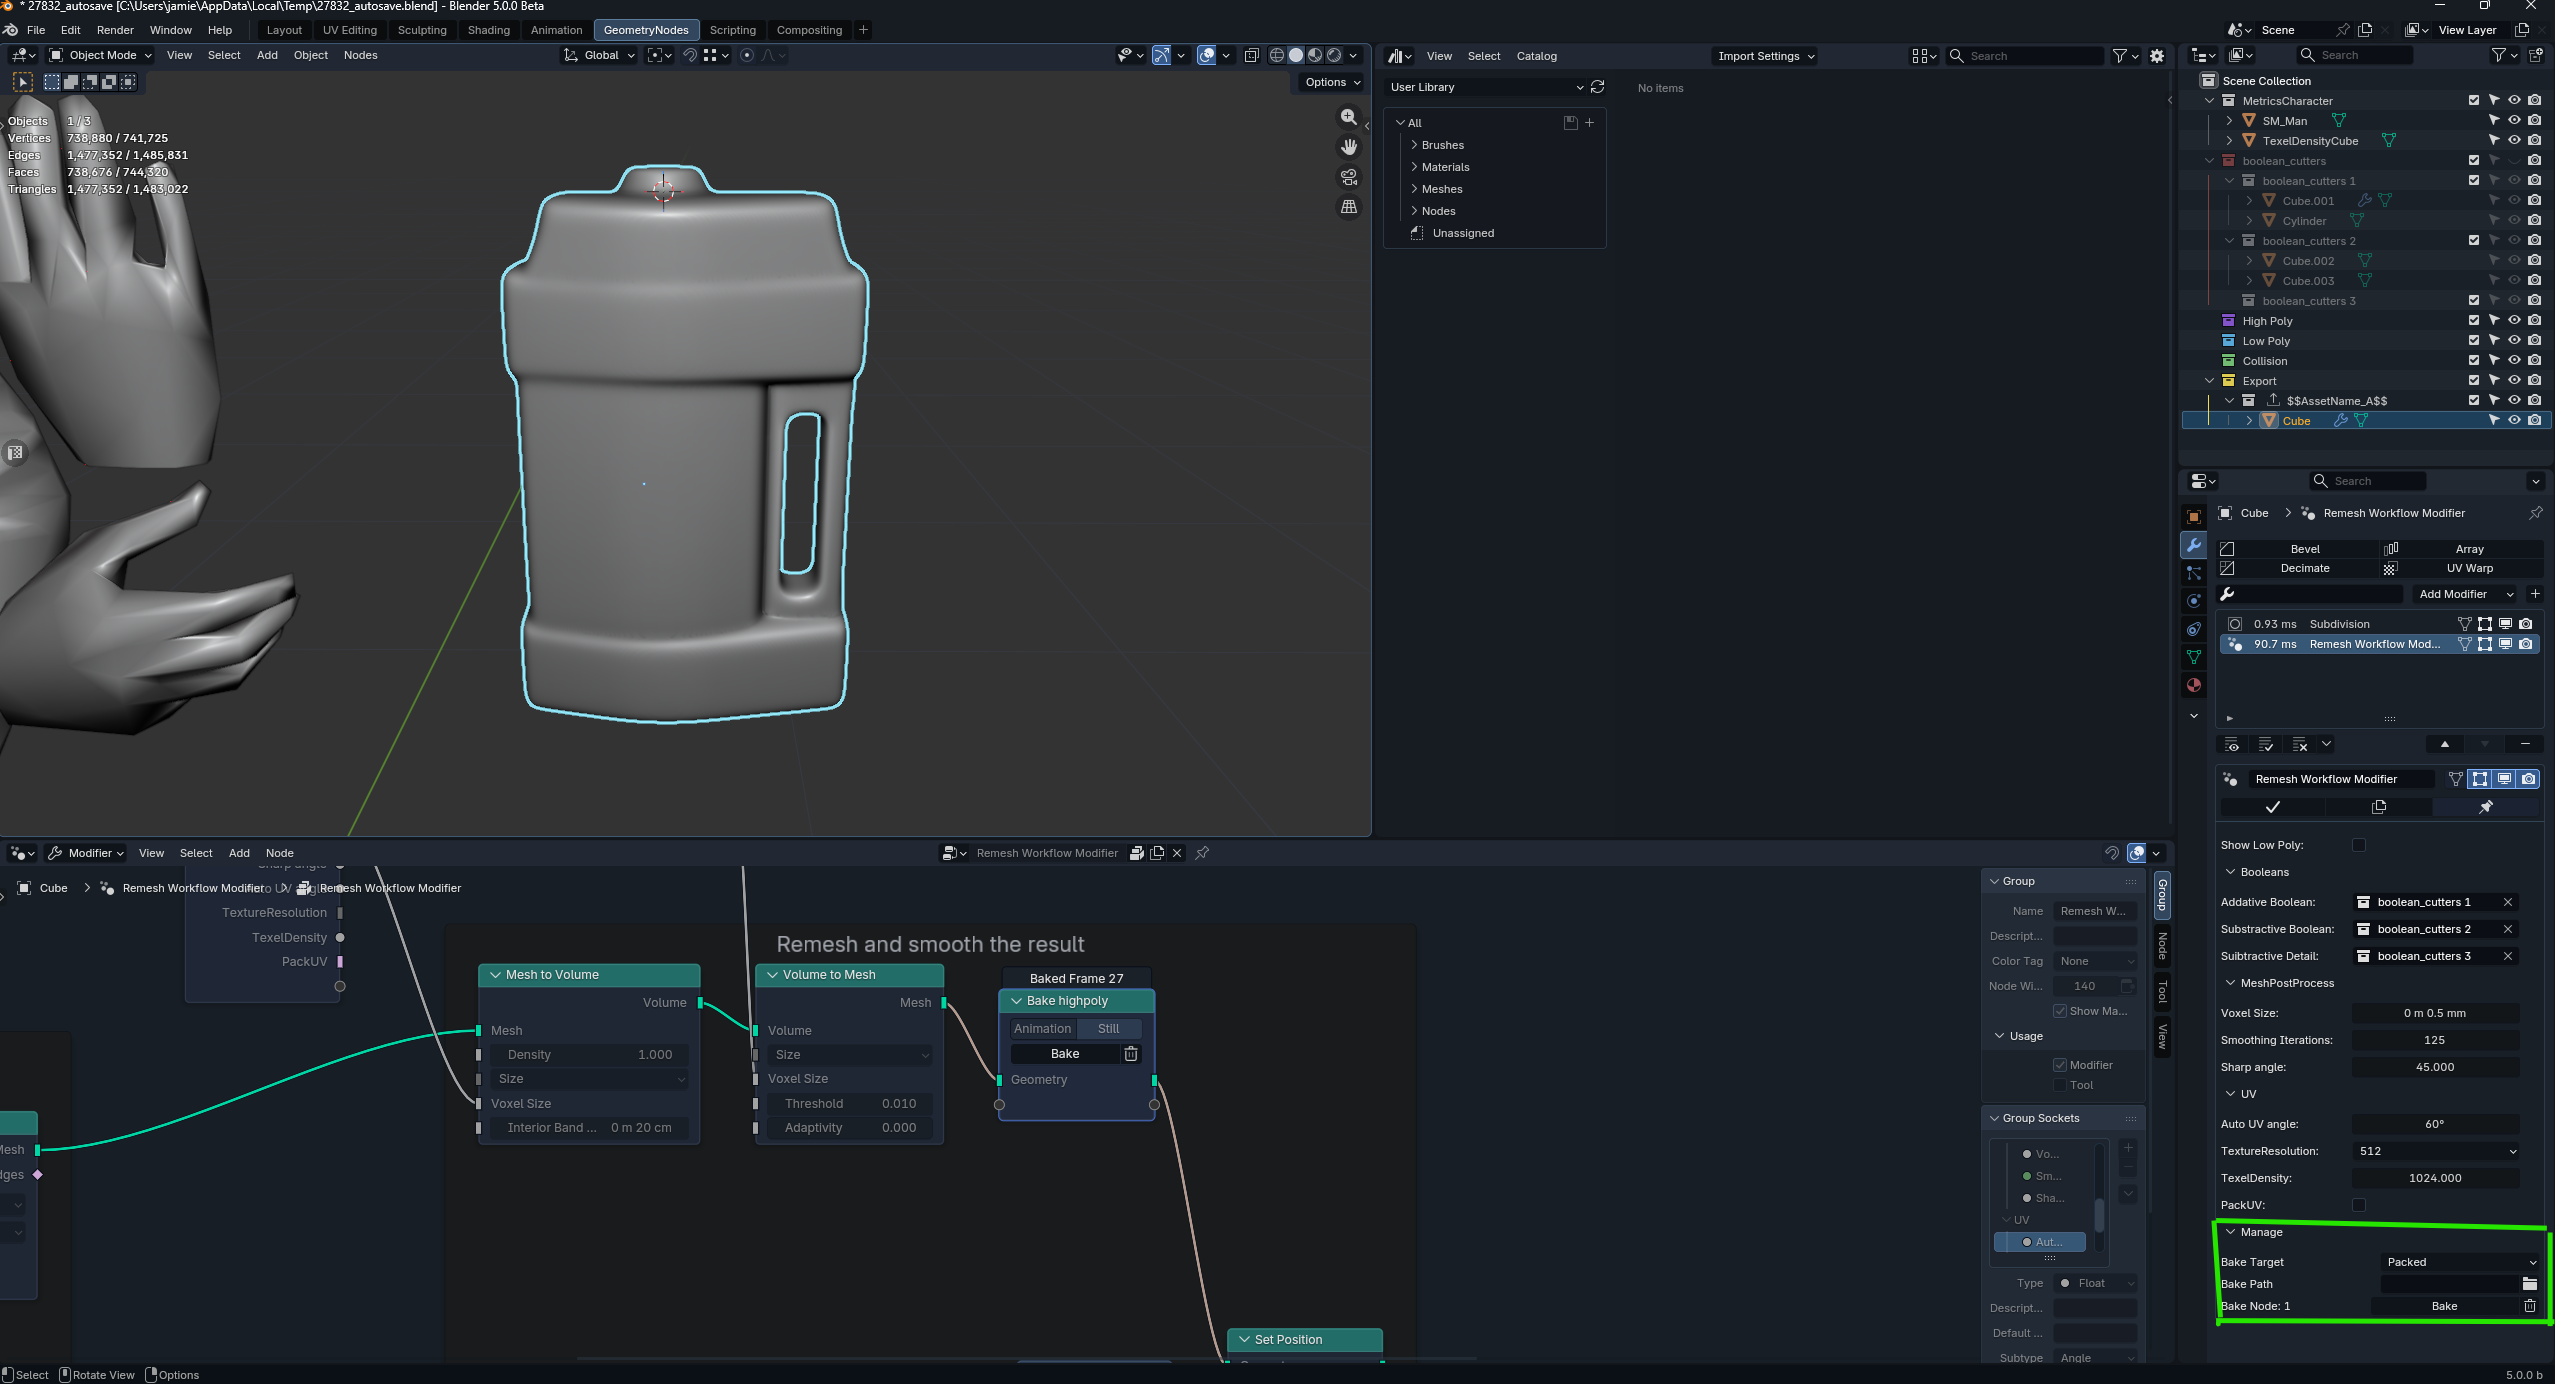Open the Object Data properties tab
The height and width of the screenshot is (1384, 2555).
(2193, 657)
